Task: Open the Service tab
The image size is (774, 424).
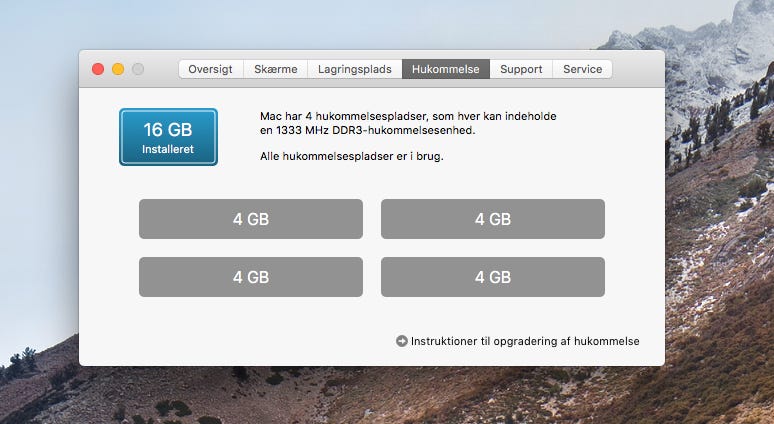Action: point(582,69)
